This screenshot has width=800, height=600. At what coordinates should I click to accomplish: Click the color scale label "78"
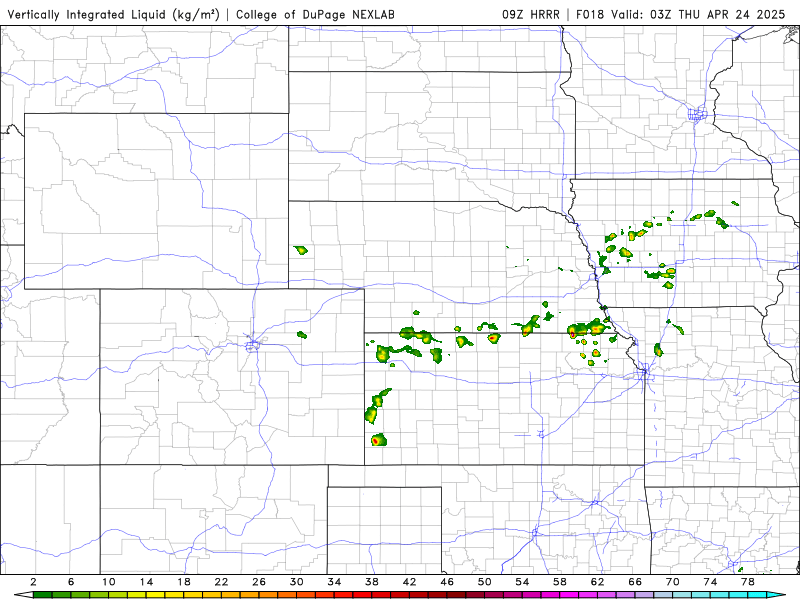pyautogui.click(x=748, y=582)
